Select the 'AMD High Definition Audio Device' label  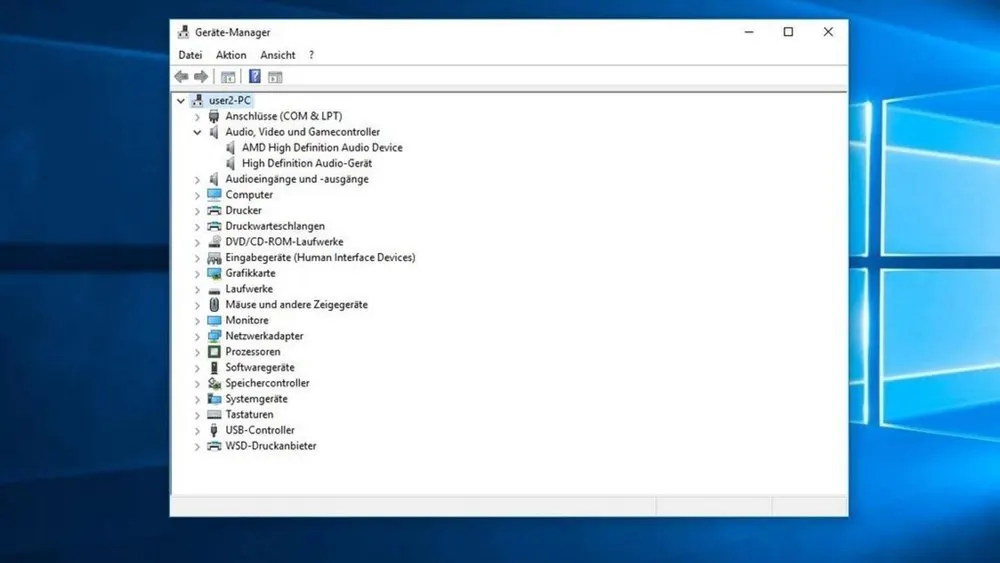tap(322, 147)
